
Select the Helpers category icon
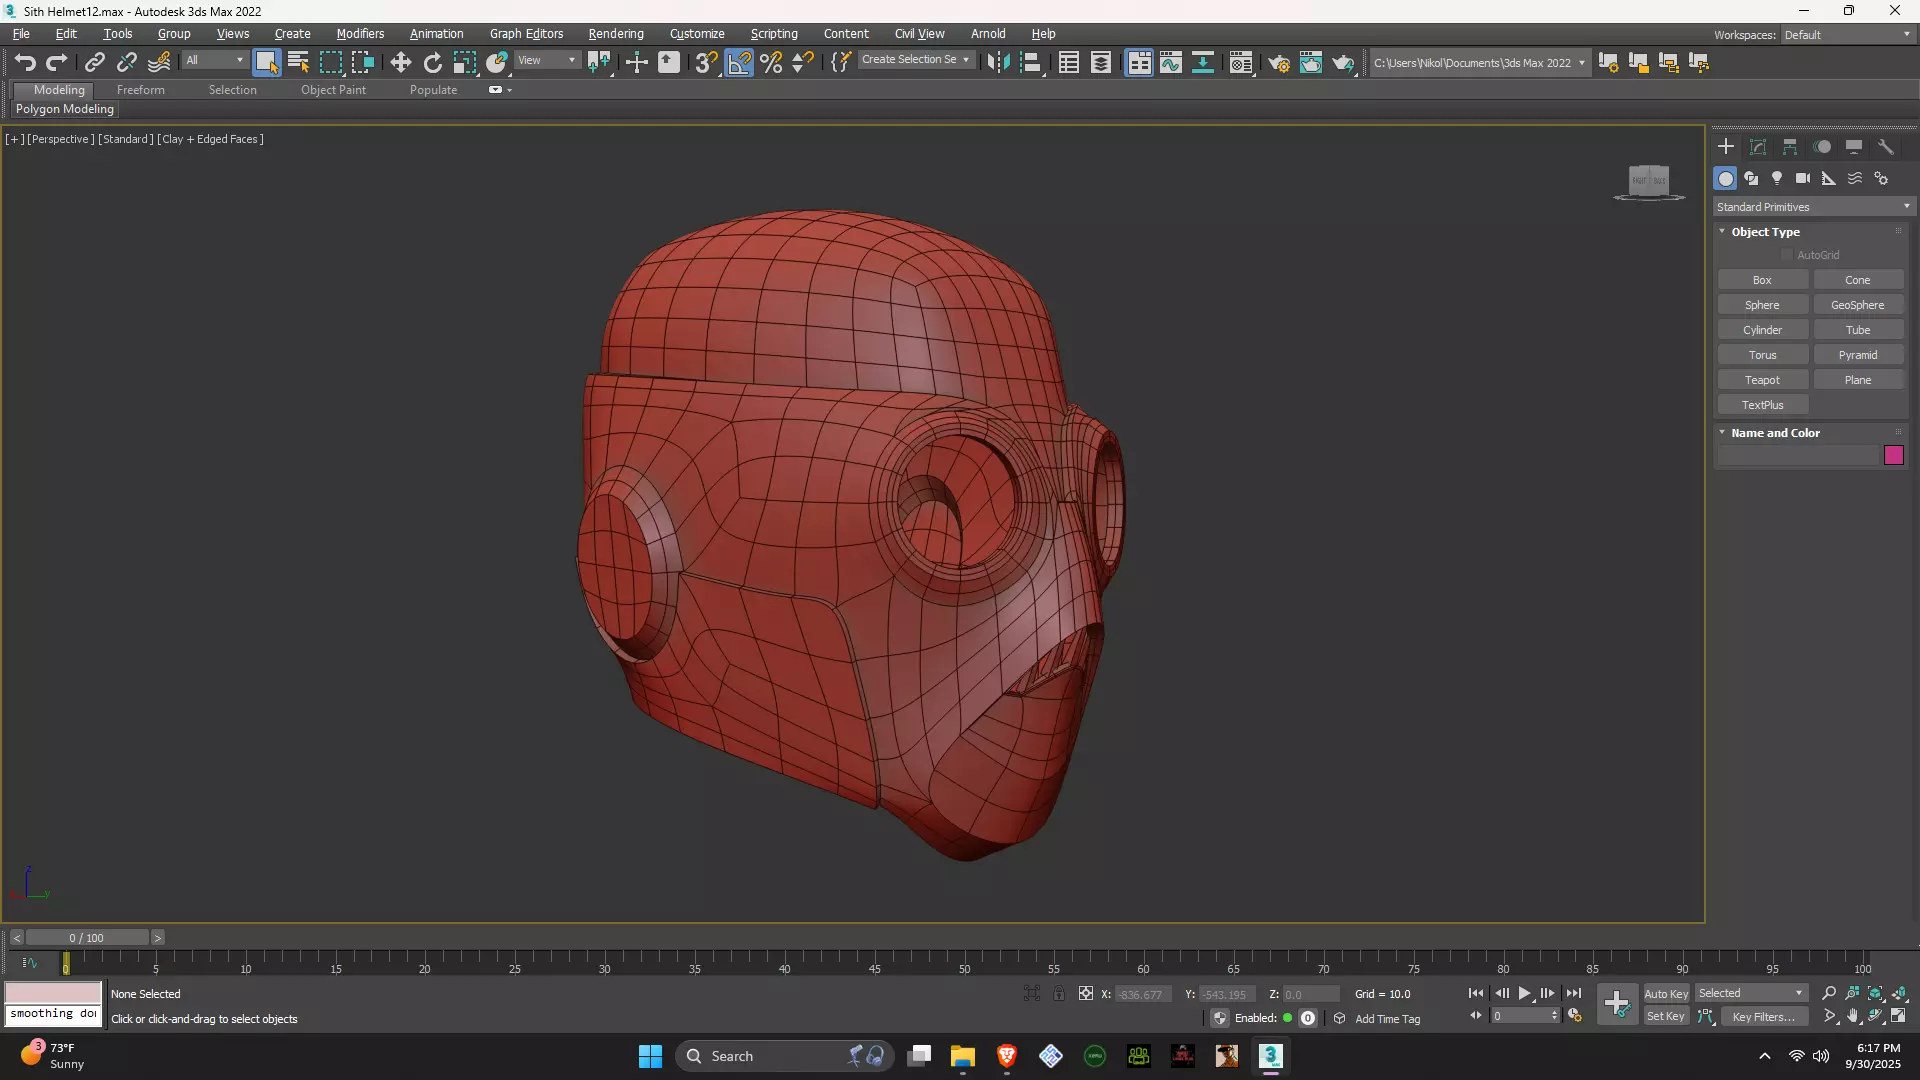(1829, 178)
